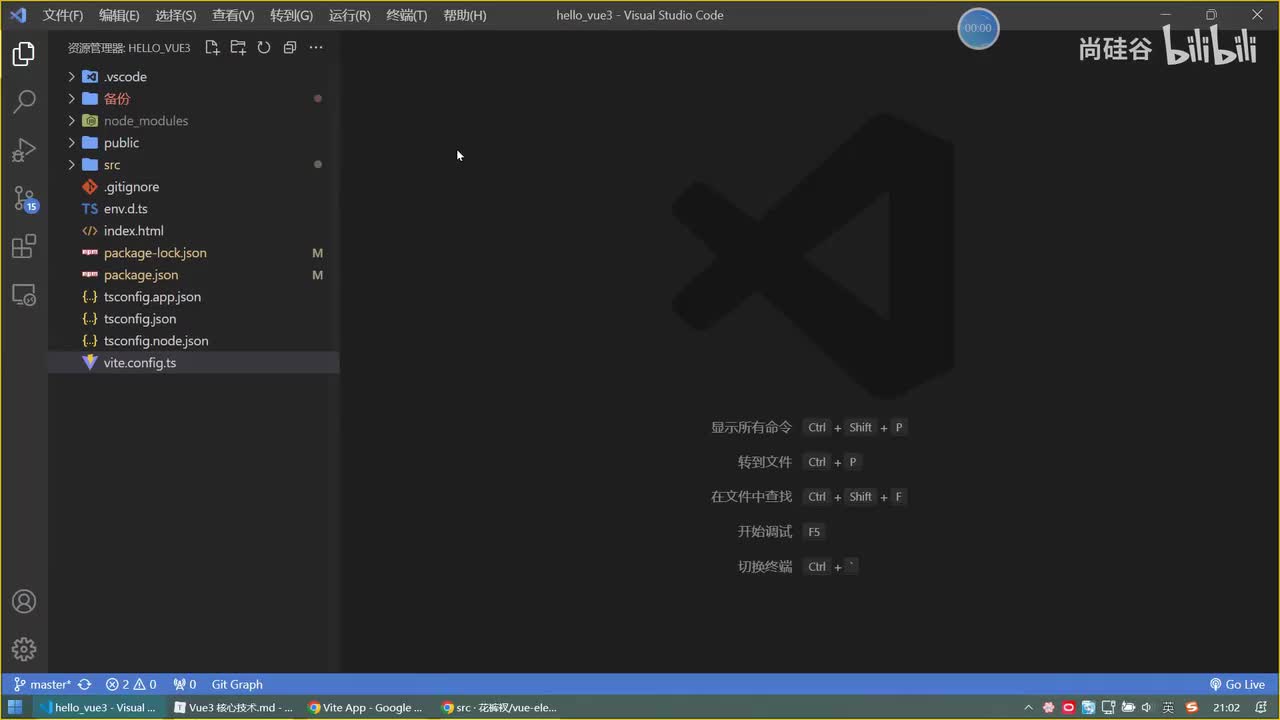Screen dimensions: 1280x720
Task: Open the Manage settings gear
Action: (24, 649)
